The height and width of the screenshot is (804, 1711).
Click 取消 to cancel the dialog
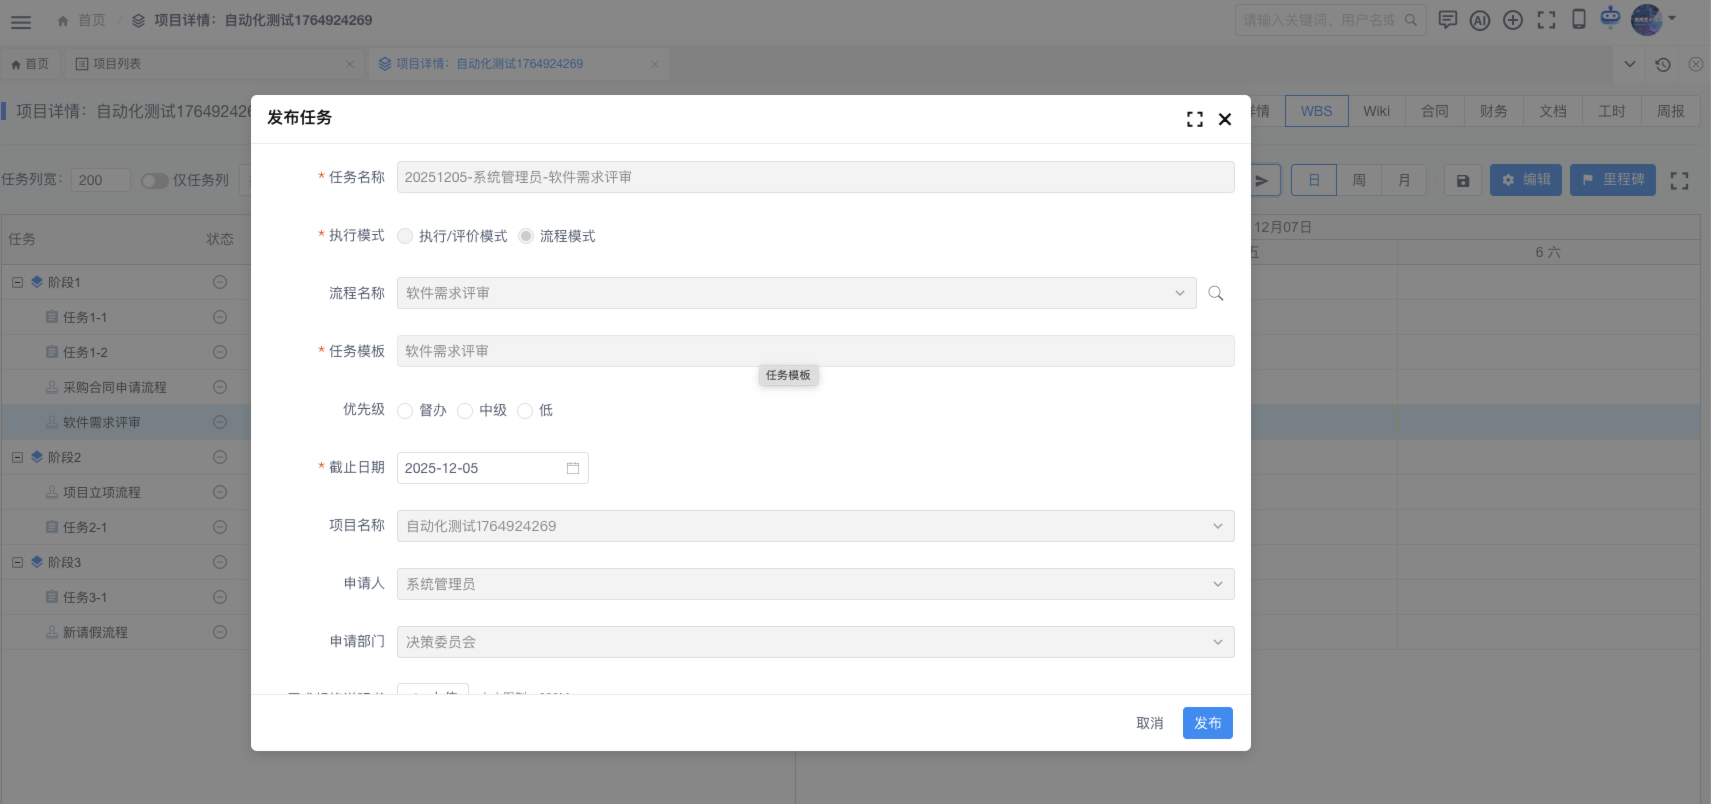(x=1149, y=723)
